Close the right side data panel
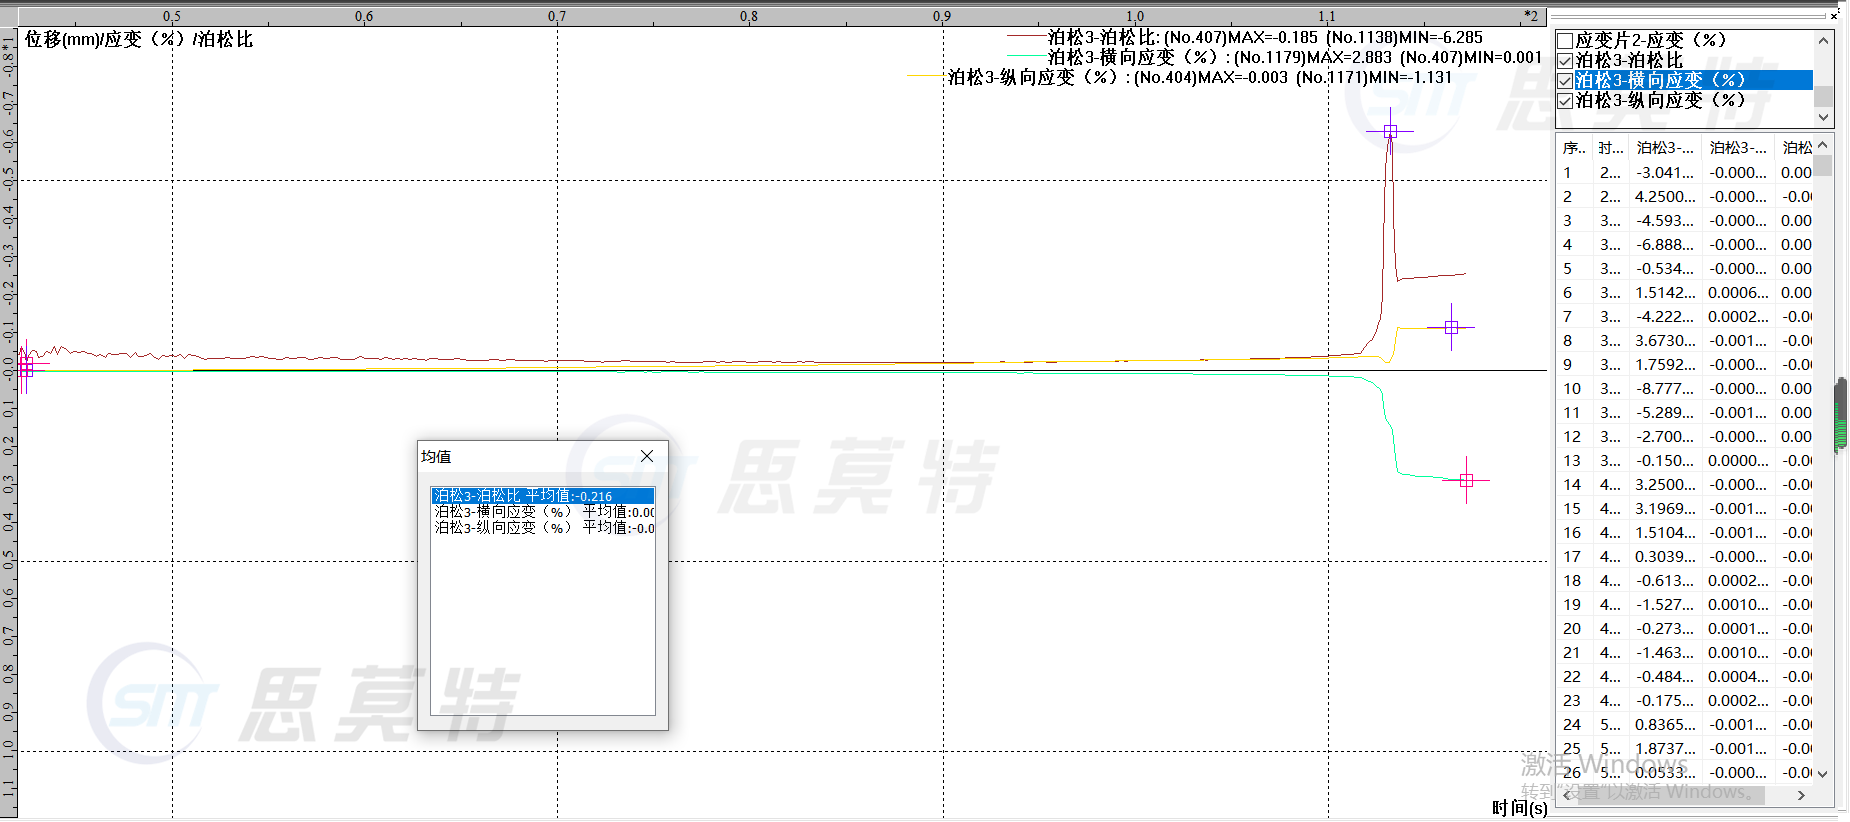1850x822 pixels. point(1833,15)
